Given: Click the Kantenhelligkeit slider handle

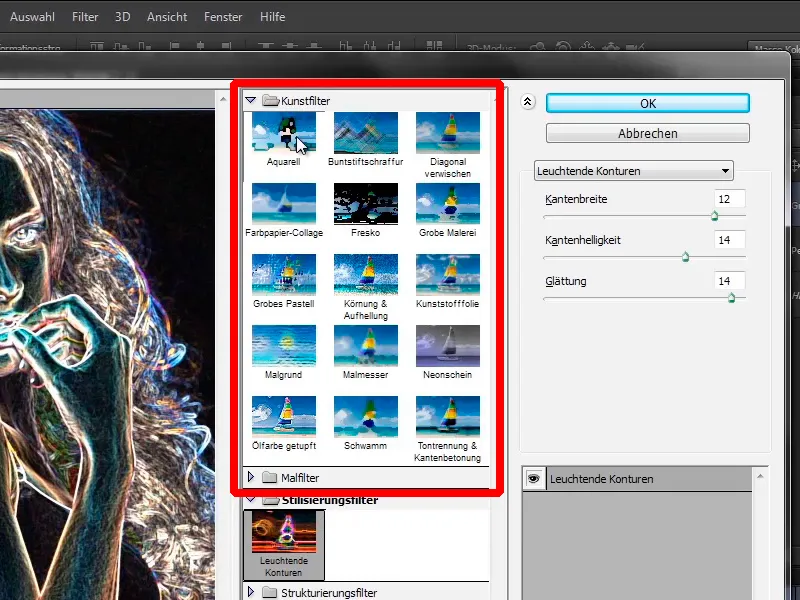Looking at the screenshot, I should tap(686, 257).
